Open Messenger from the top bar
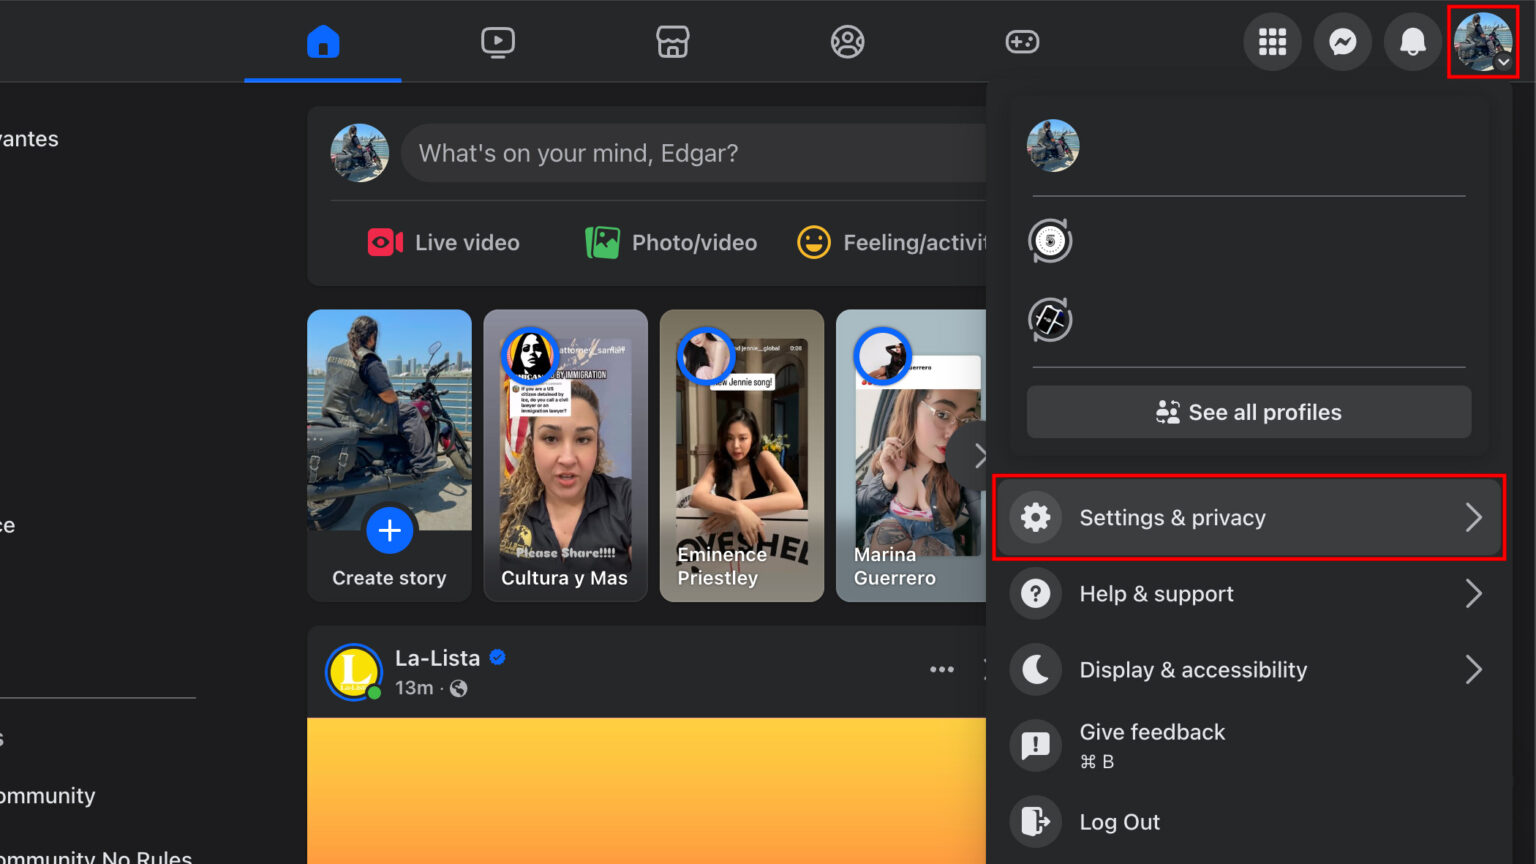 click(x=1342, y=41)
